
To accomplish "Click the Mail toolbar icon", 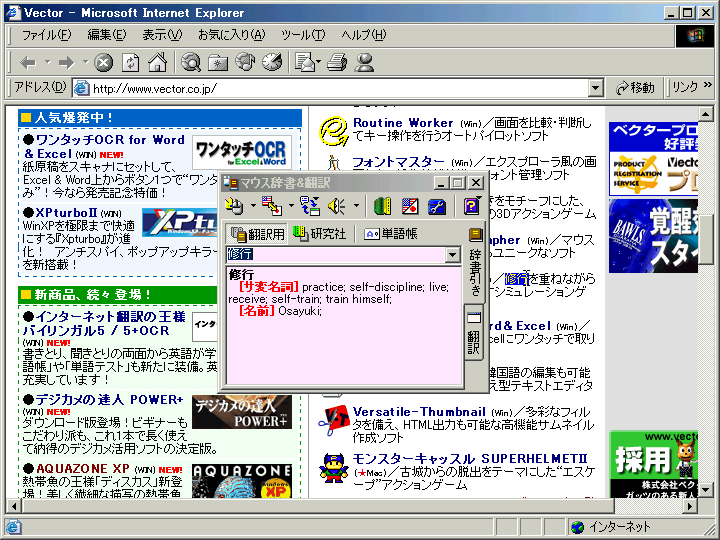I will (x=304, y=62).
